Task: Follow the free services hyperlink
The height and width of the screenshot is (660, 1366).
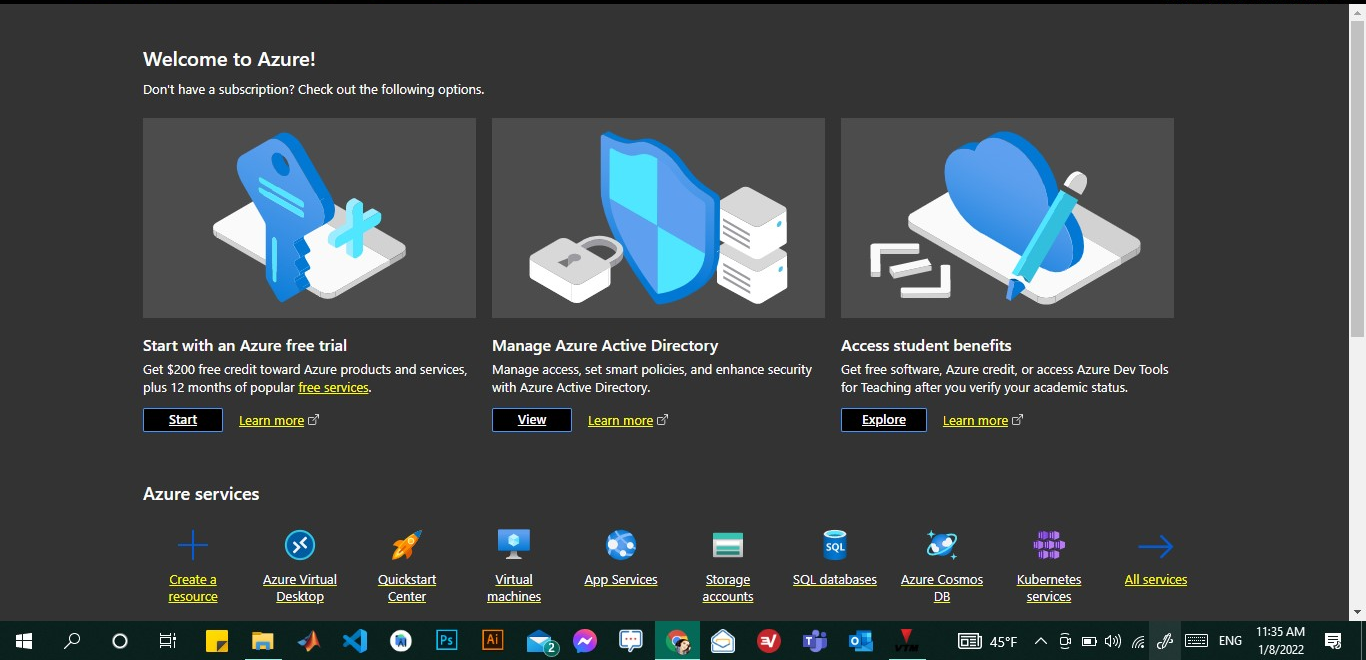Action: 333,387
